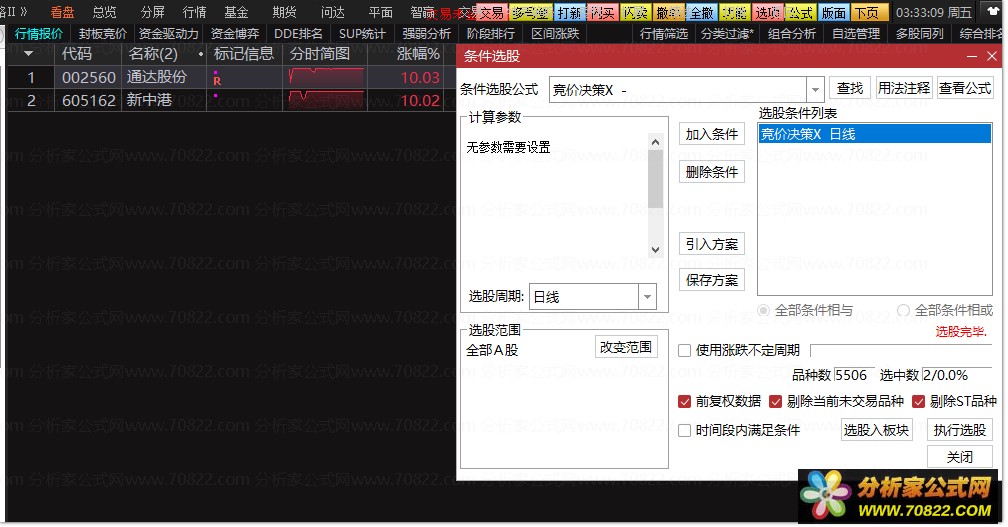Click the 用法注释 button
Screen dimensions: 1008x527
(x=904, y=88)
